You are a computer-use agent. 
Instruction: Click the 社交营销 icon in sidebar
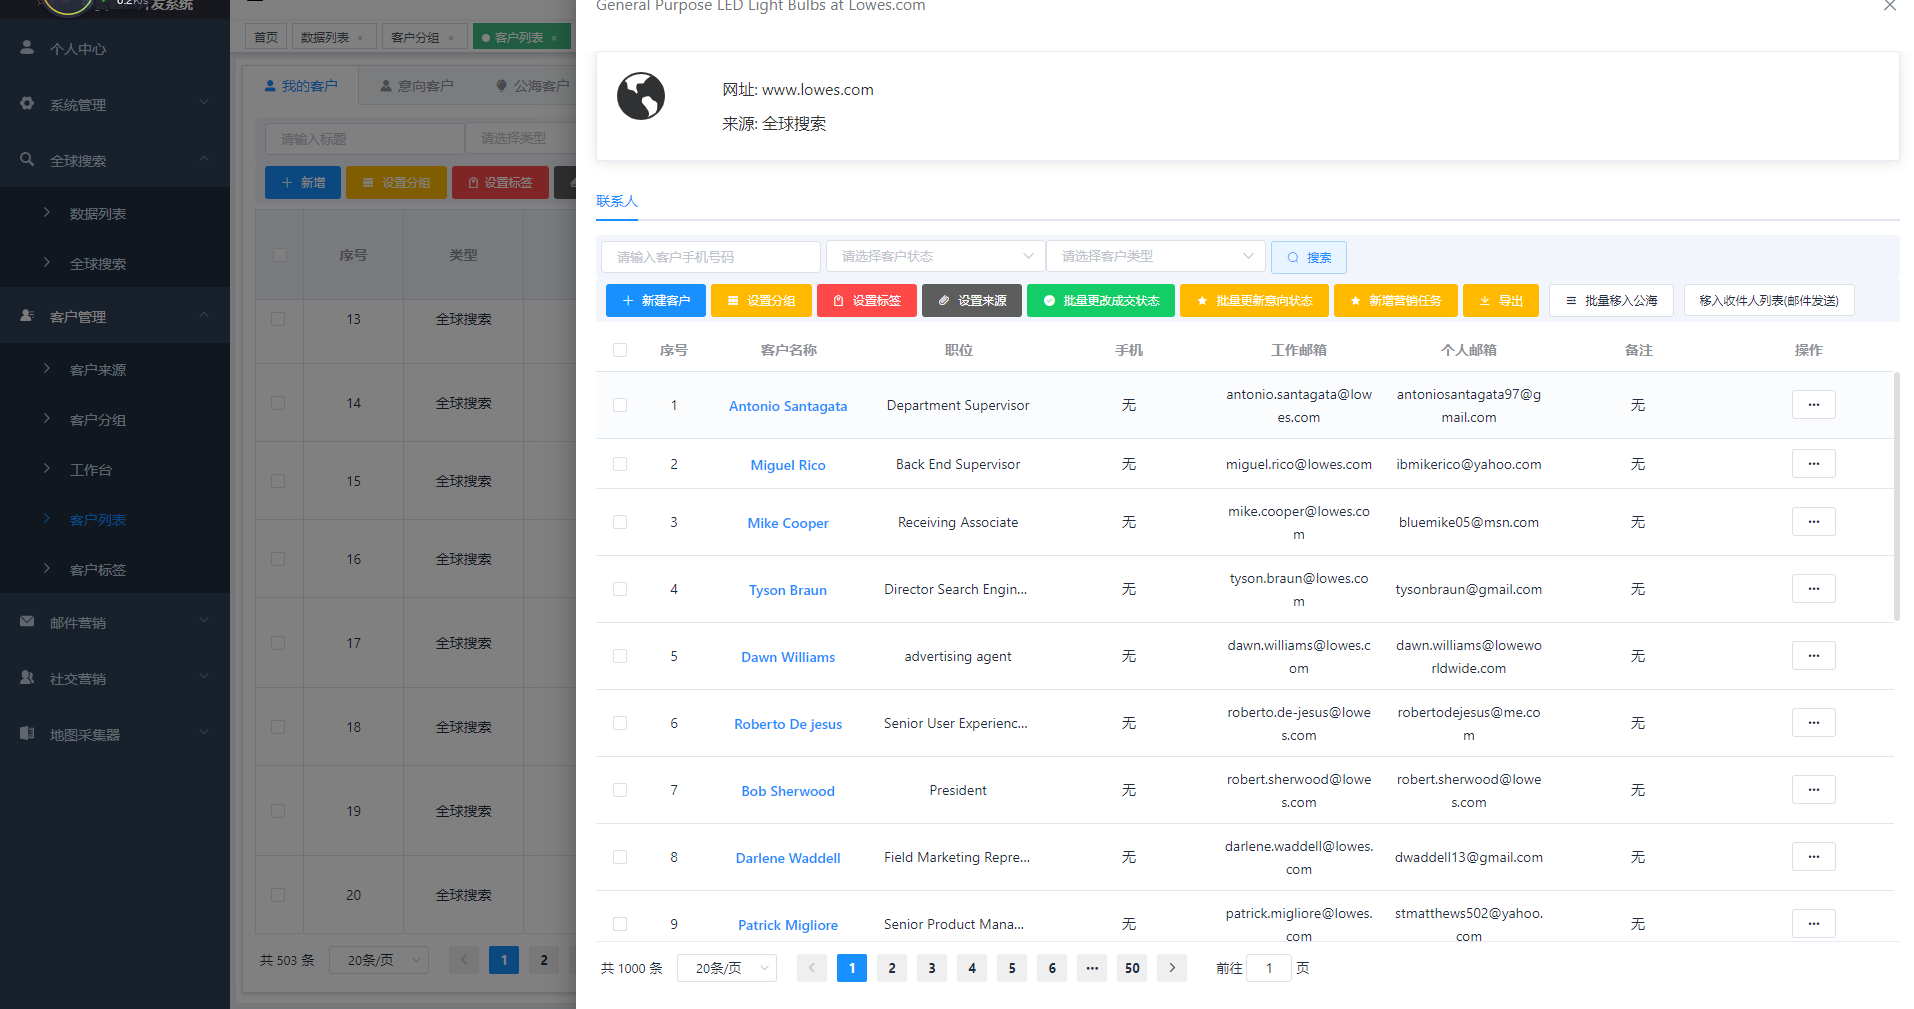27,678
